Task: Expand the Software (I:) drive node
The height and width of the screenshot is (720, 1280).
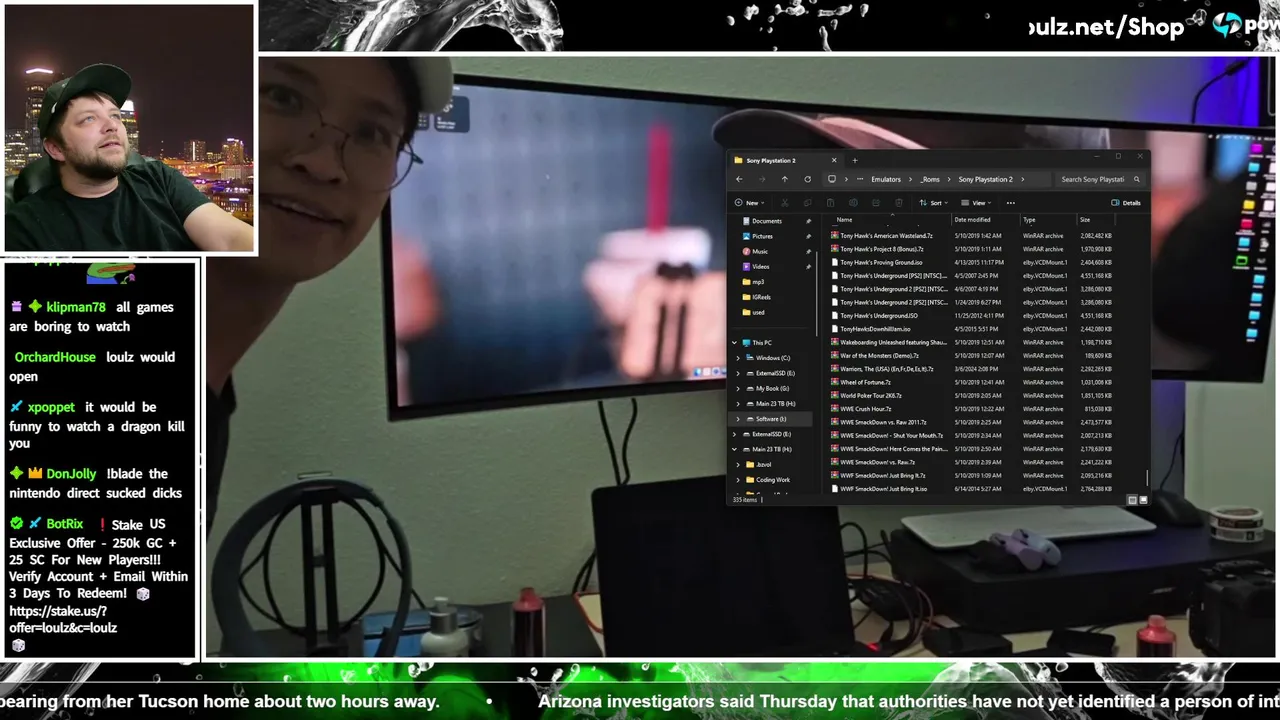Action: coord(738,419)
